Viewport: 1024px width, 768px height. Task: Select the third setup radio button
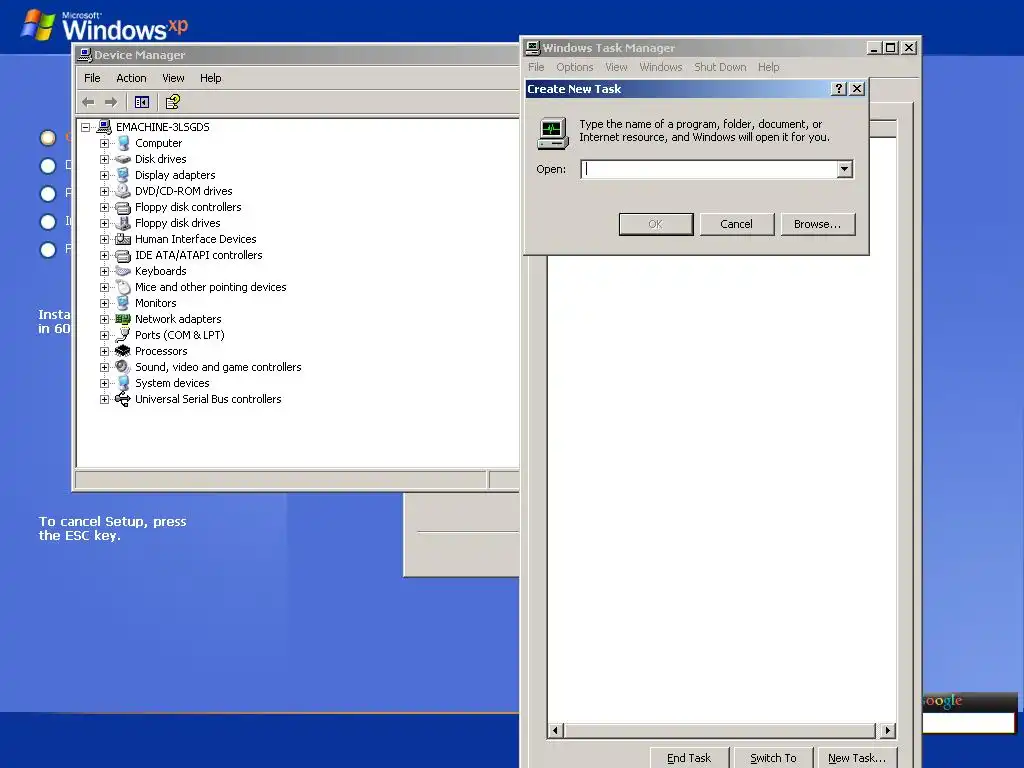pos(48,194)
